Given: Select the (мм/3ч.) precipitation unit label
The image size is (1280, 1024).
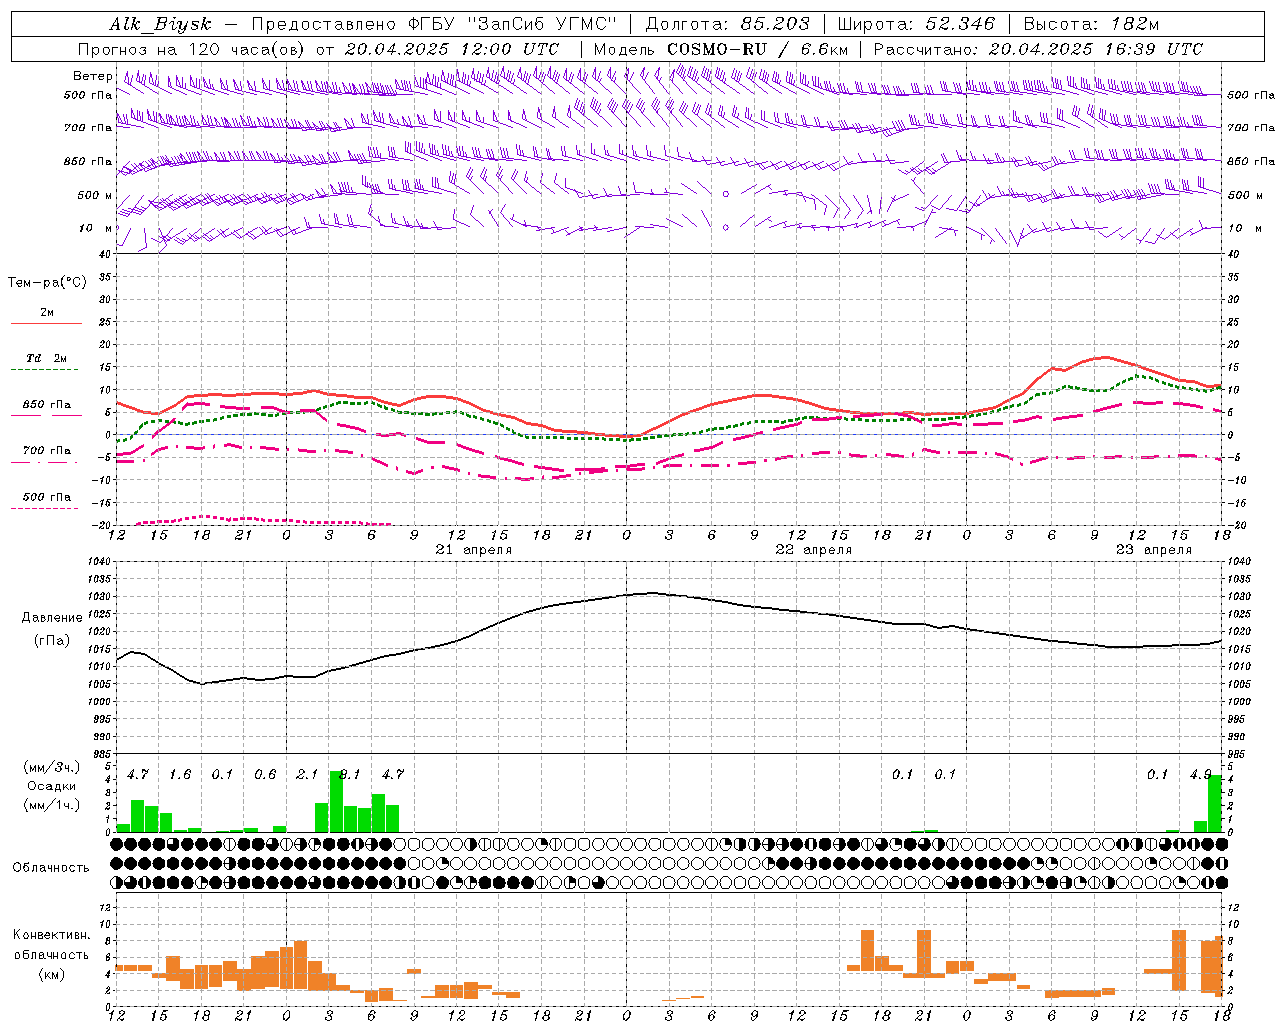Looking at the screenshot, I should (51, 767).
